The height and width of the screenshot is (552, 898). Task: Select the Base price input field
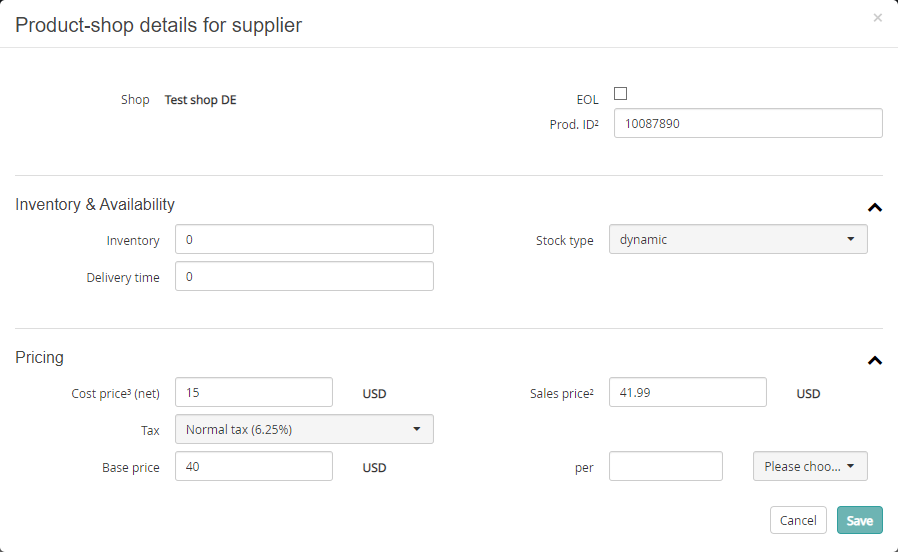tap(254, 466)
